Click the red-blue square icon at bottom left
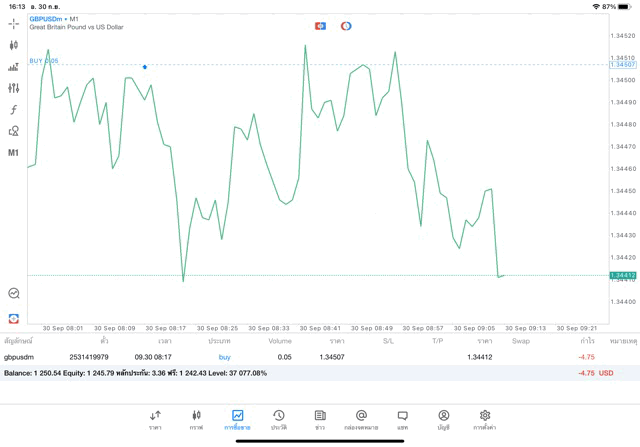This screenshot has width=640, height=447. point(13,318)
